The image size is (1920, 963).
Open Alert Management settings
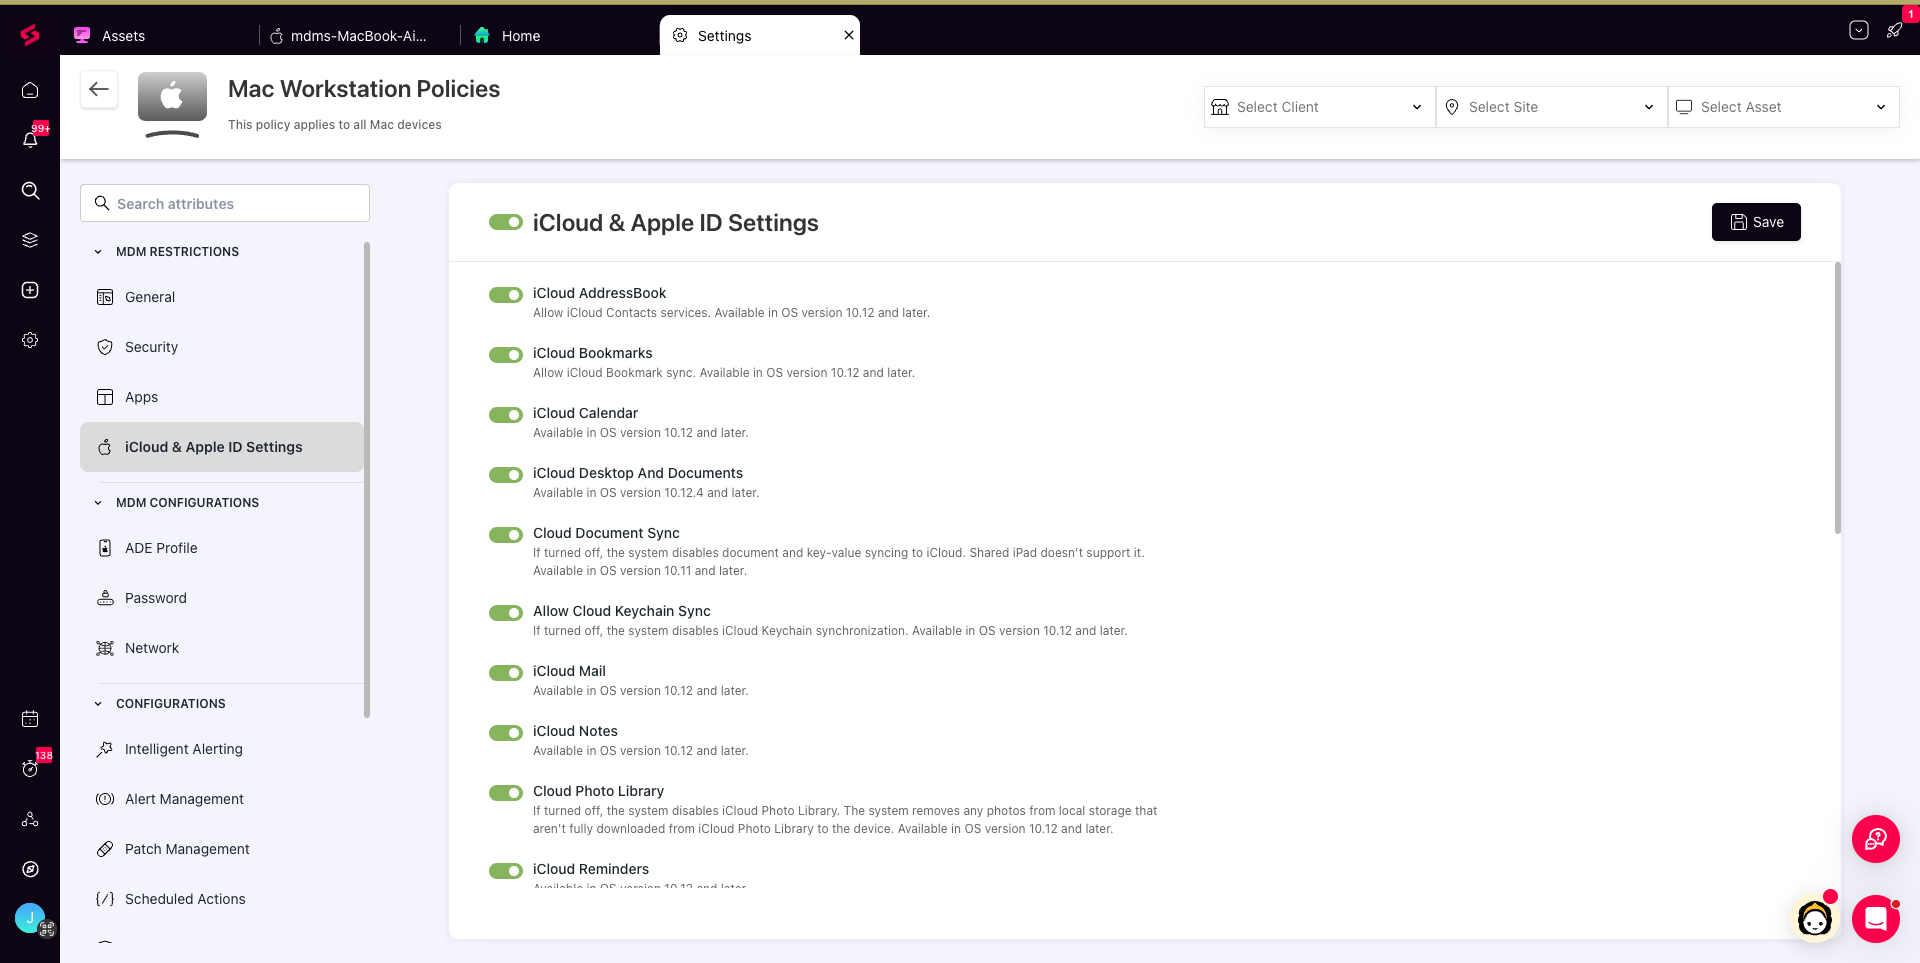[x=222, y=799]
